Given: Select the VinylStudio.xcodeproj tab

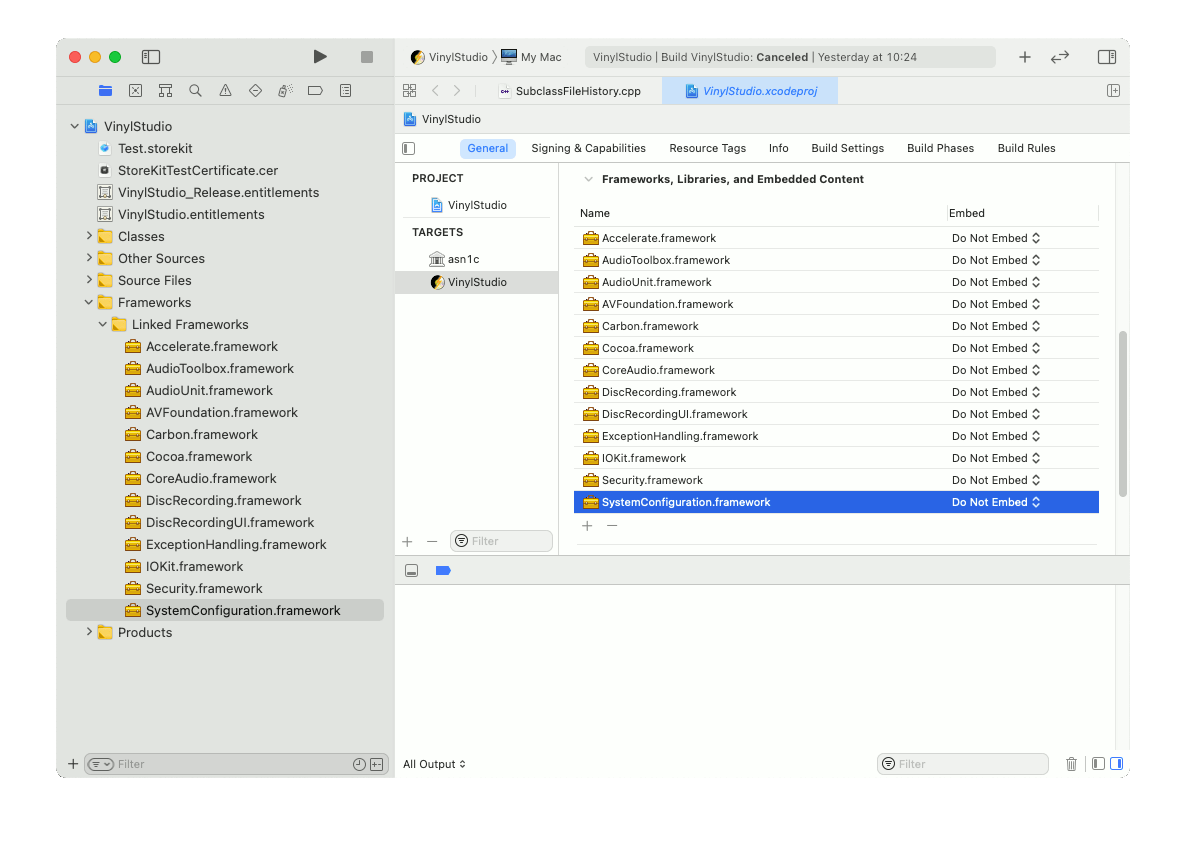Looking at the screenshot, I should click(x=750, y=91).
